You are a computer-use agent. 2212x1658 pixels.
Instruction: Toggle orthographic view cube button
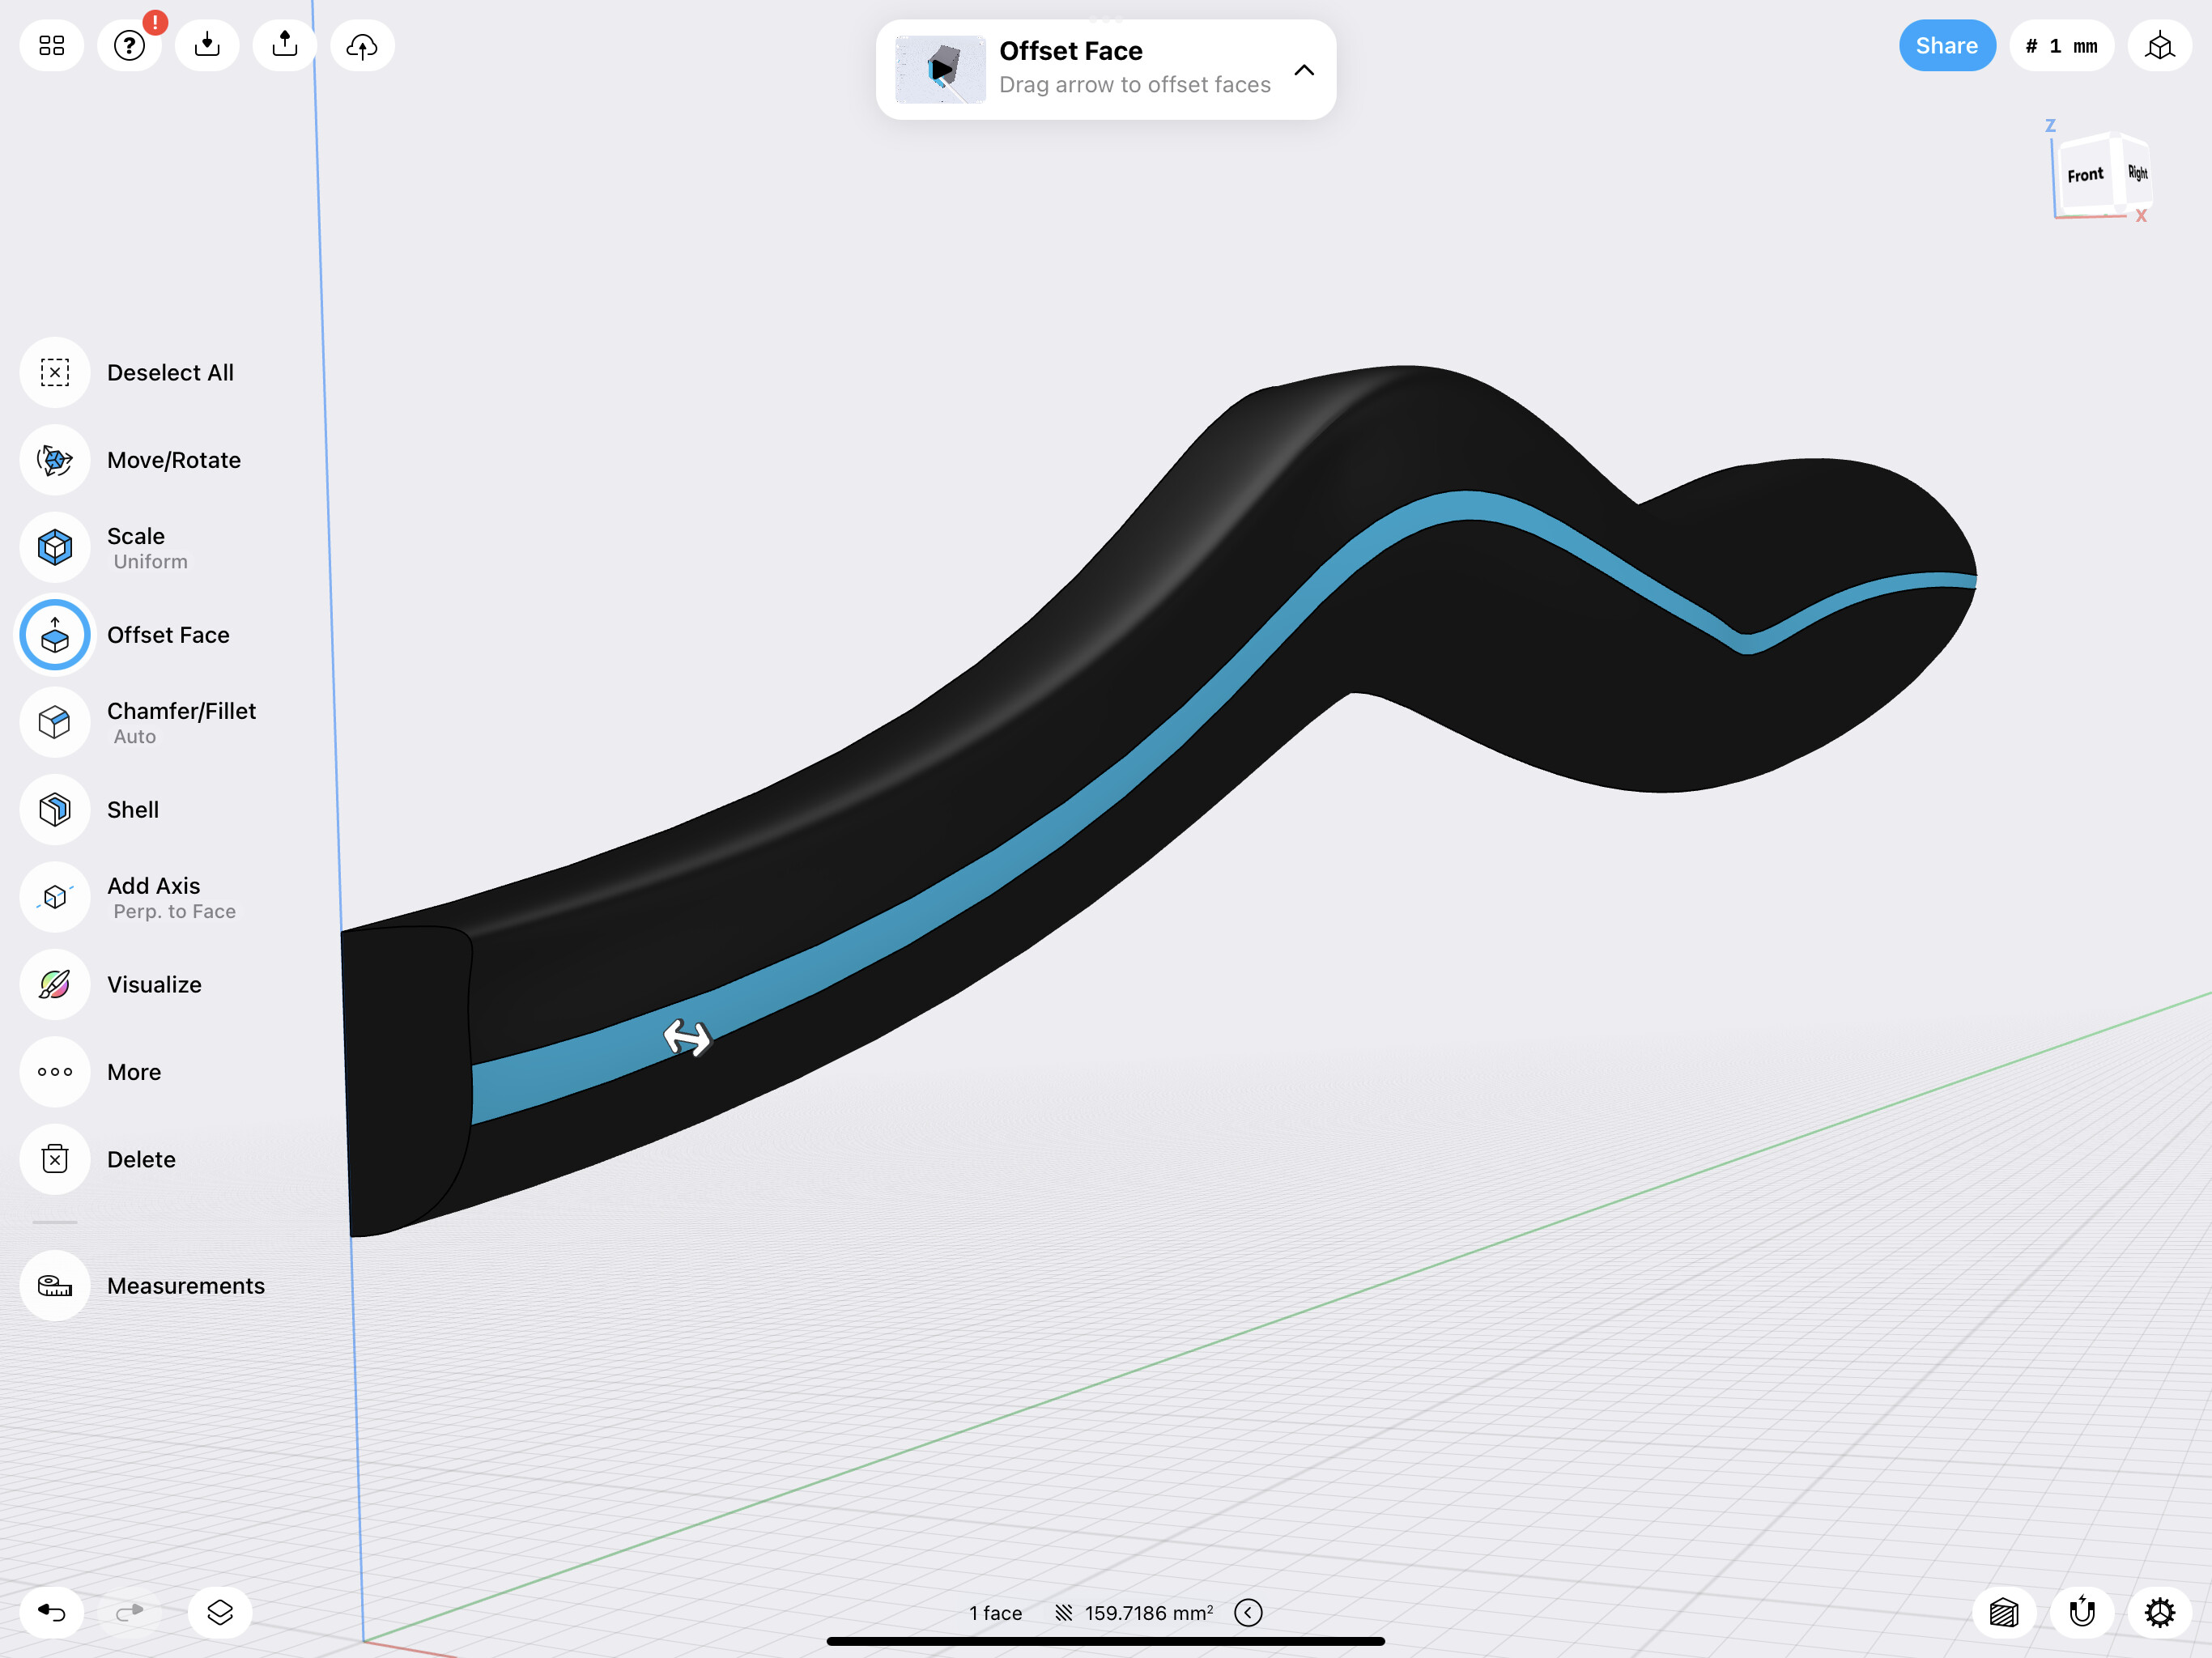click(2160, 46)
